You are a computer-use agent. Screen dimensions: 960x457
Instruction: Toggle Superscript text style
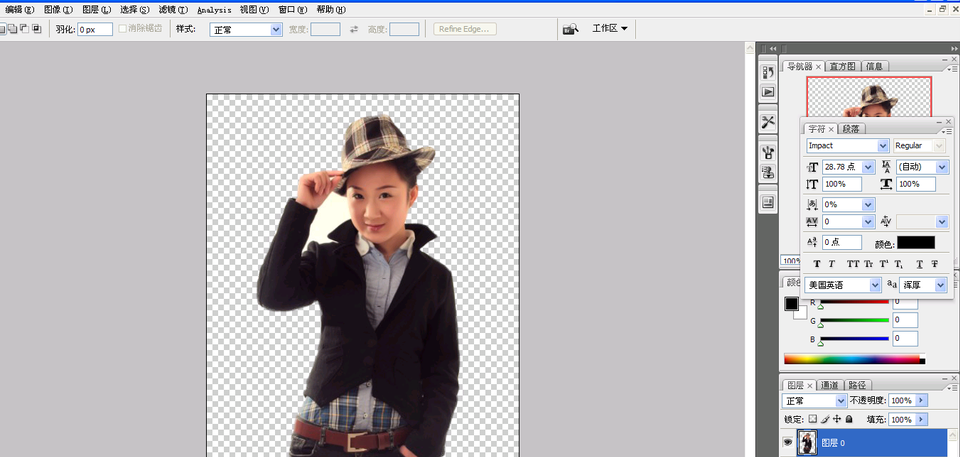click(x=883, y=264)
